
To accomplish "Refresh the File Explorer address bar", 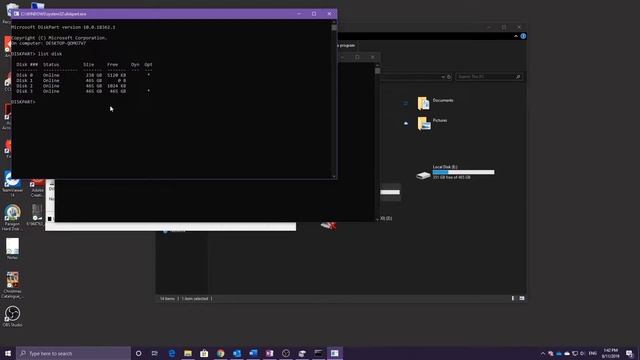I will tap(449, 77).
